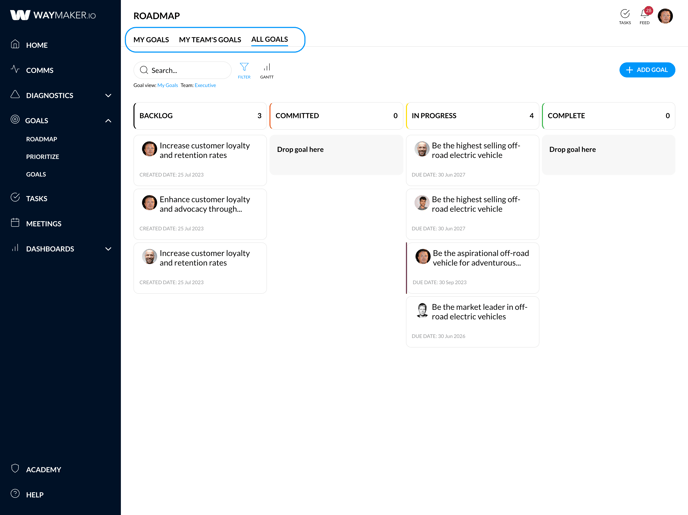688x515 pixels.
Task: Click the Add Goal button
Action: pyautogui.click(x=647, y=70)
